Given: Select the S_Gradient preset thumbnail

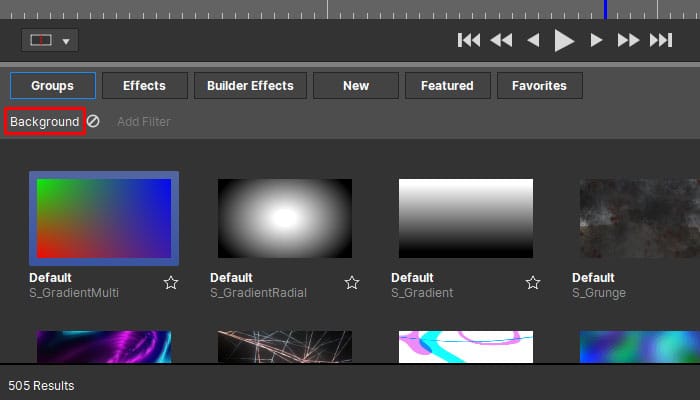Looking at the screenshot, I should coord(466,218).
